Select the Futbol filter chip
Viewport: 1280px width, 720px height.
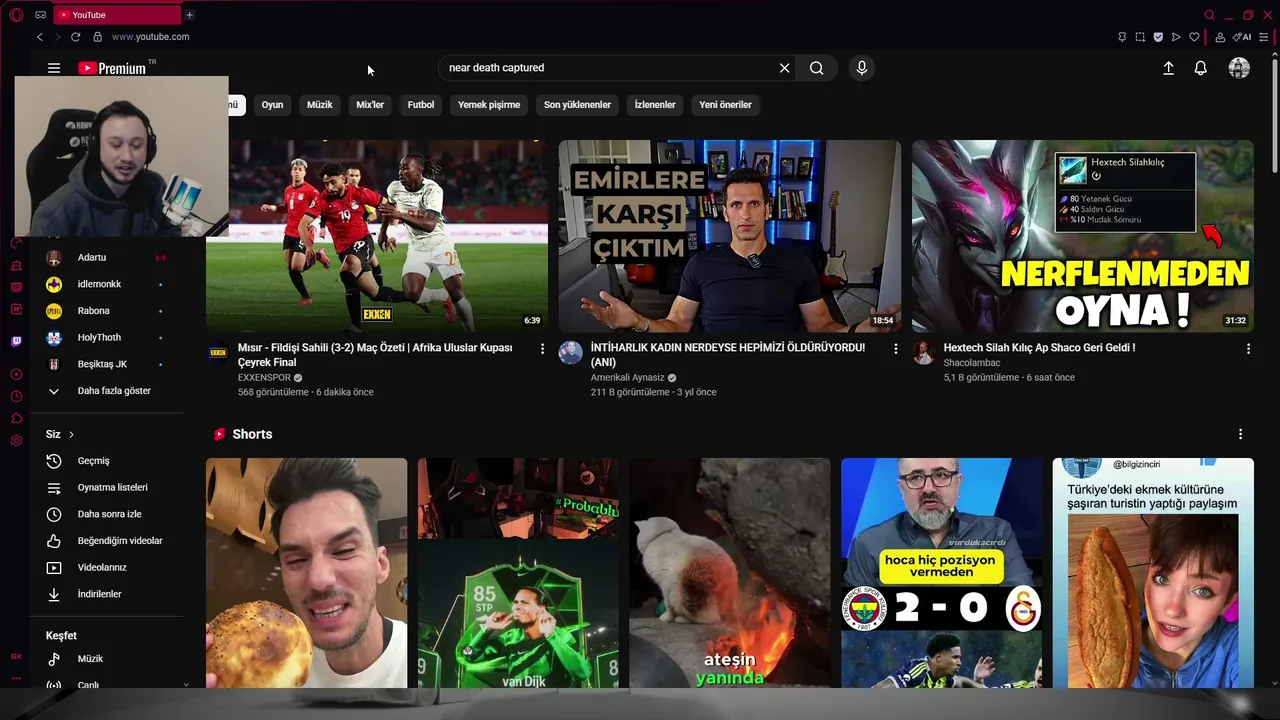tap(421, 105)
